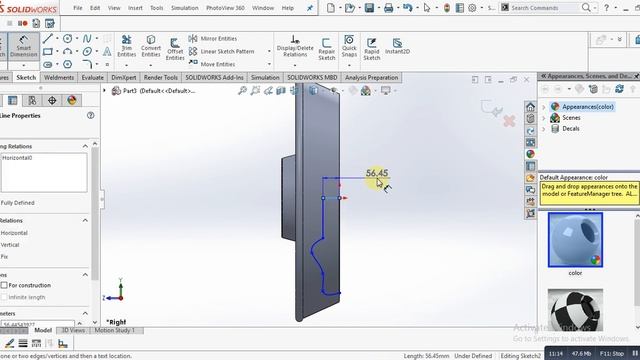Select the color appearance thumbnail
Image resolution: width=640 pixels, height=360 pixels.
(575, 240)
